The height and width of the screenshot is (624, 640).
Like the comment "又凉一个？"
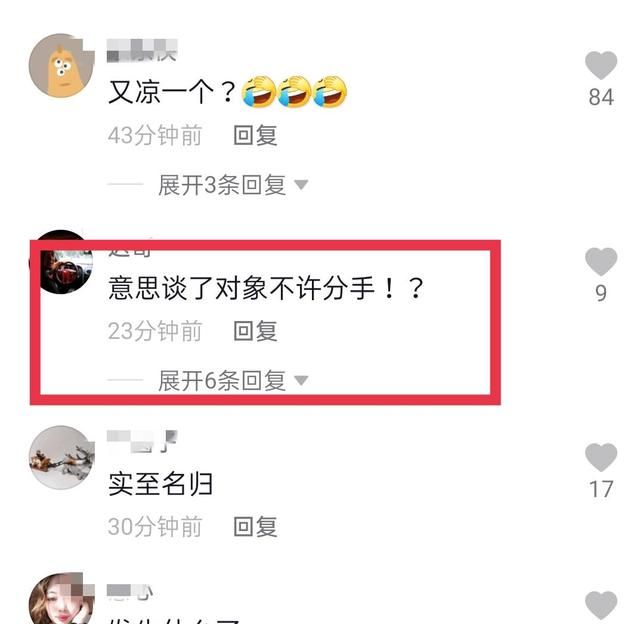coord(601,66)
